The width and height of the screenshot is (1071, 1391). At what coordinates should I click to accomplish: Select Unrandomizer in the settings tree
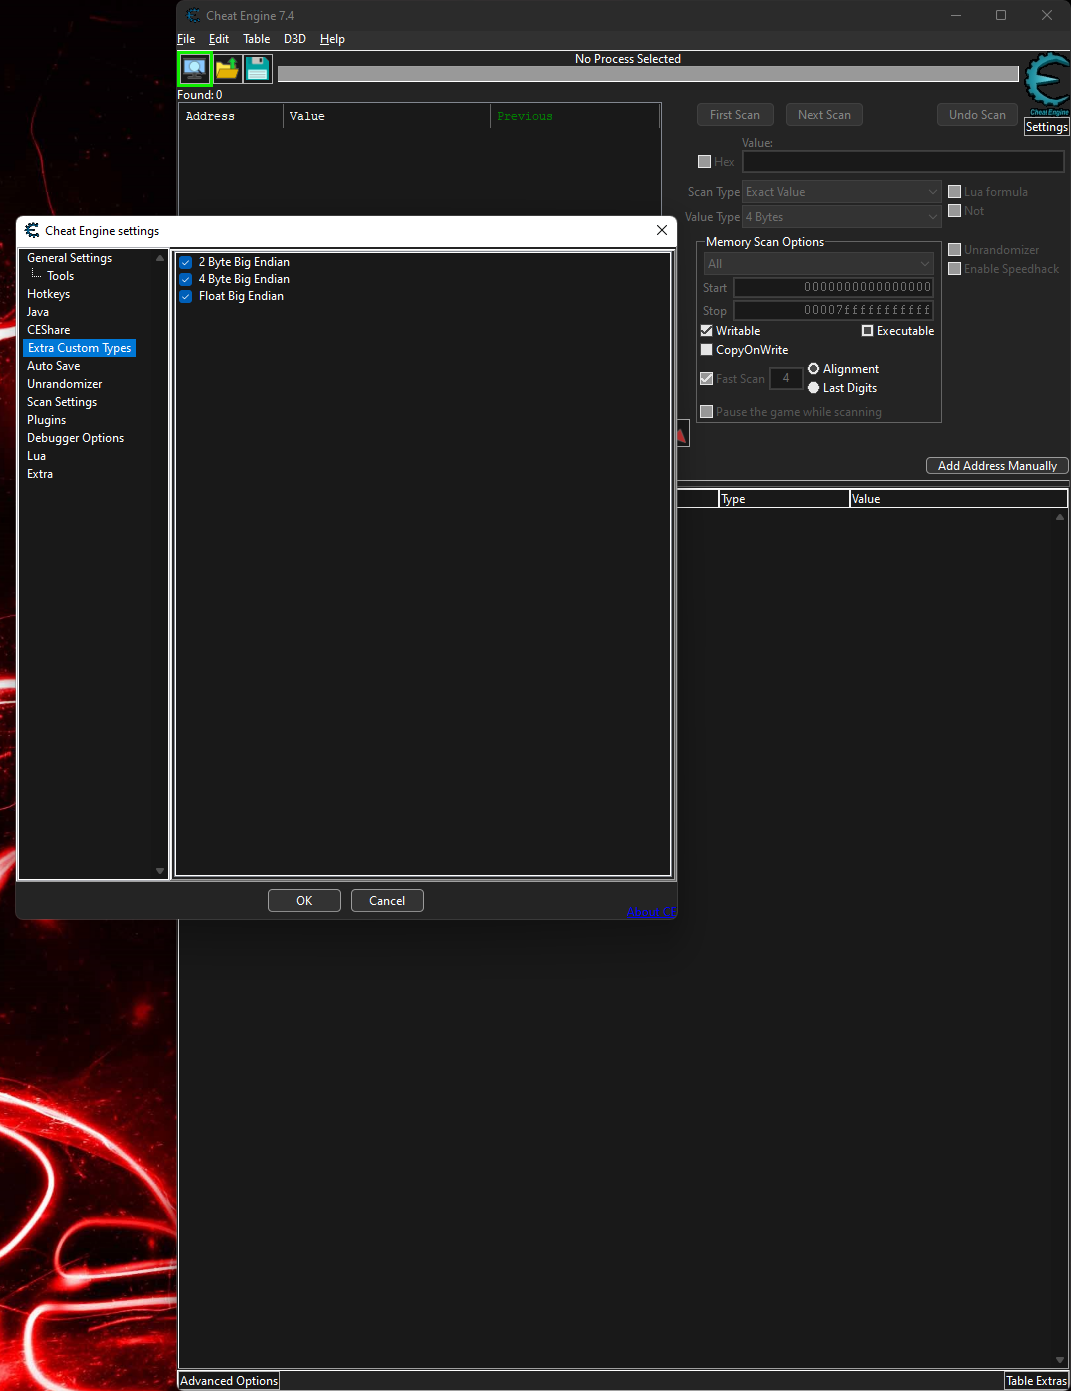[64, 384]
